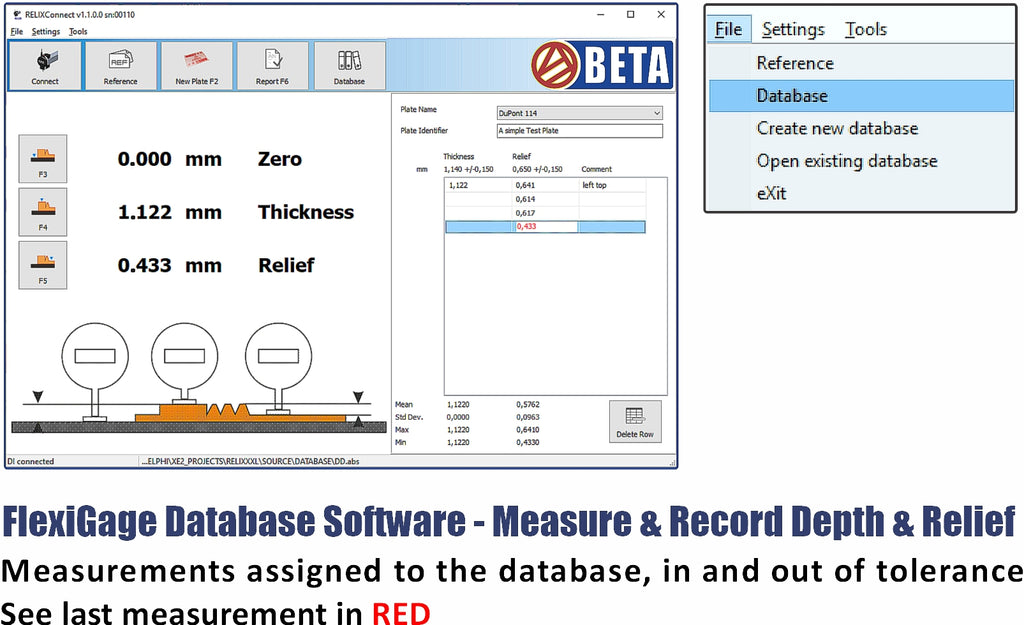Click the Plate Identifier text field
The height and width of the screenshot is (625, 1024).
(579, 131)
